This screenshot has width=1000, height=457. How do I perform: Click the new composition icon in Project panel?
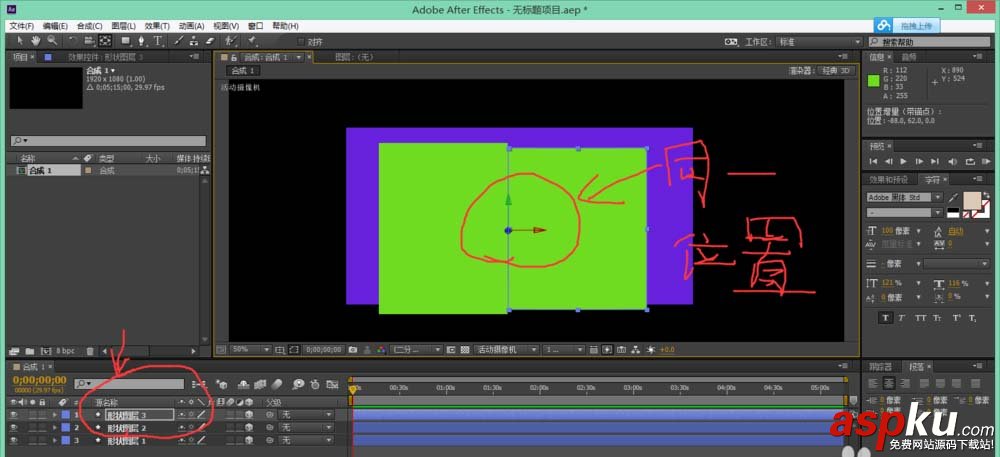point(46,351)
